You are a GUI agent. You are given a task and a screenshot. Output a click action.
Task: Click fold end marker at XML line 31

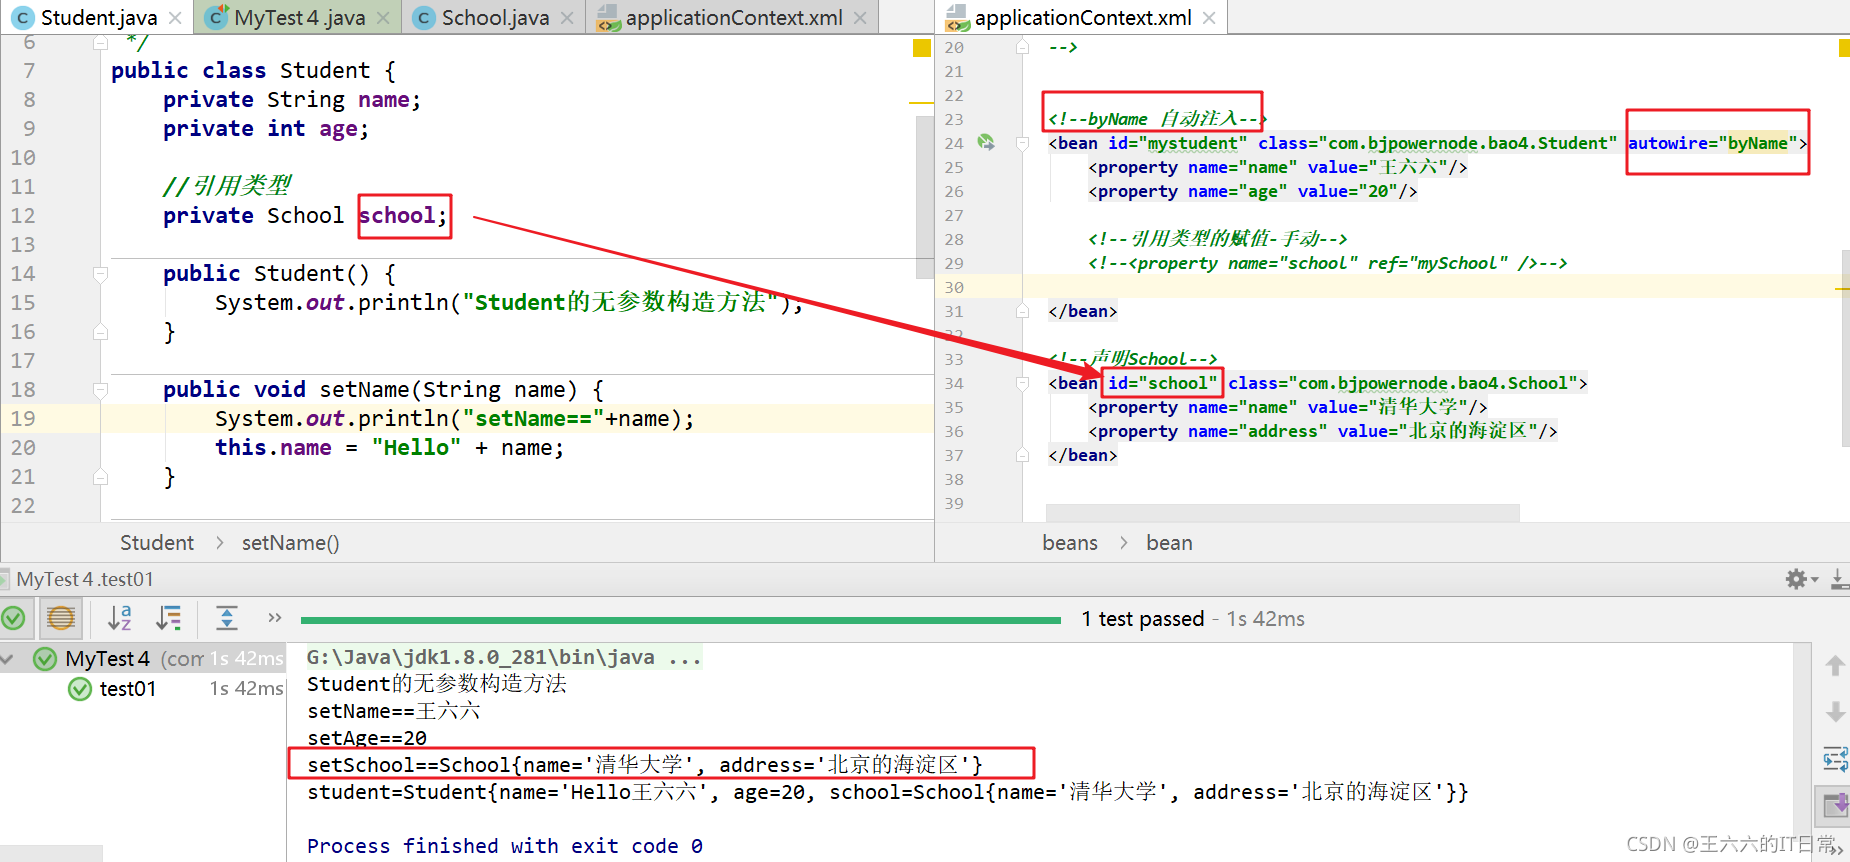click(x=1022, y=312)
